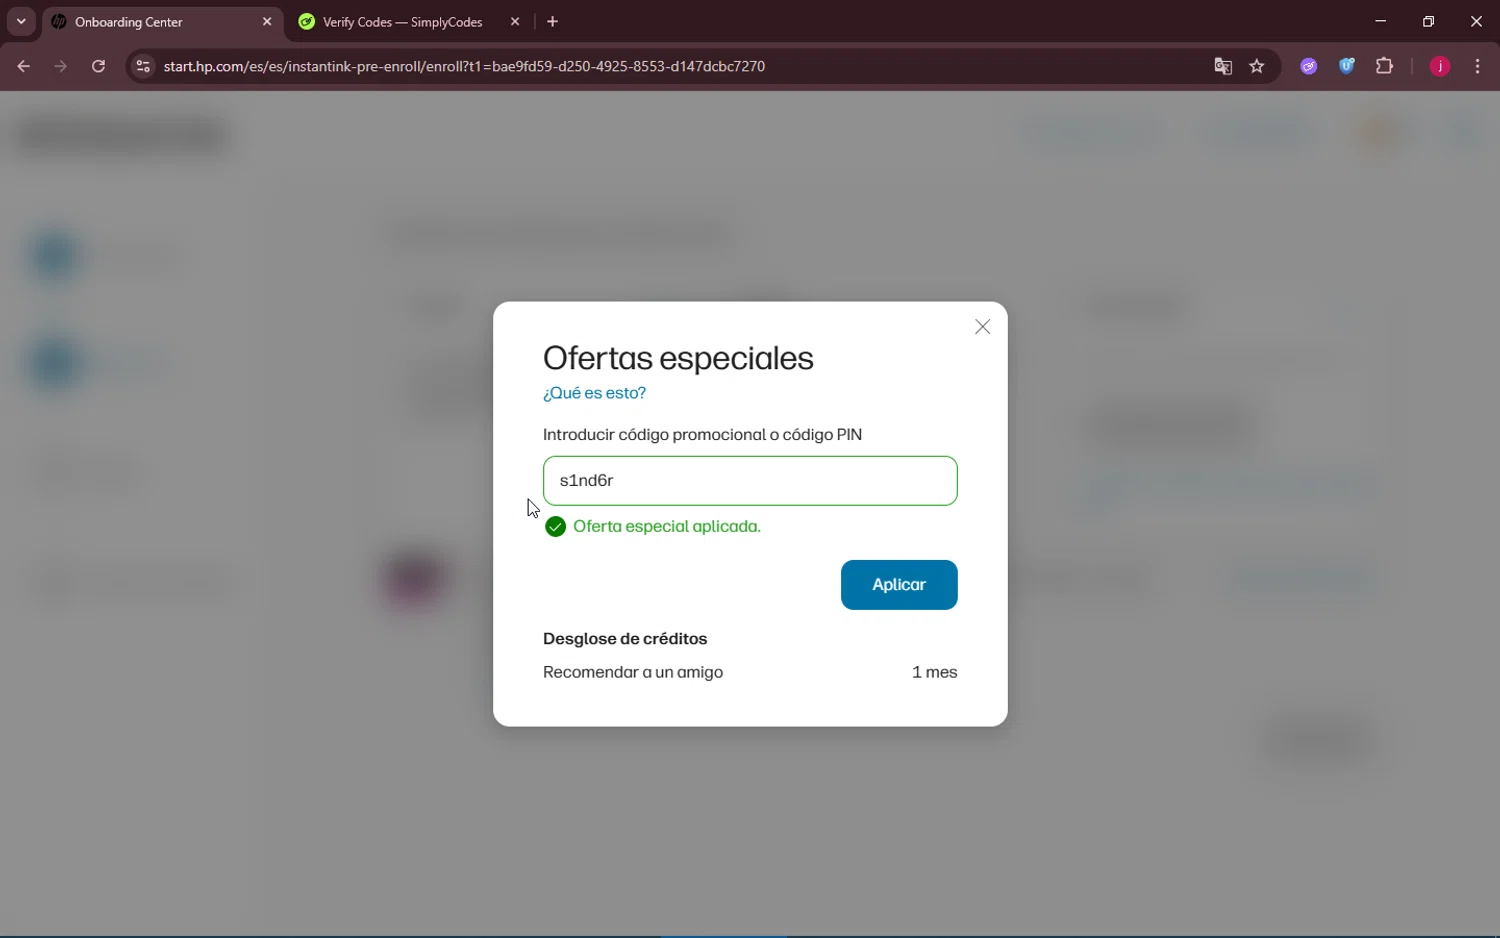1500x938 pixels.
Task: Click the address bar URL
Action: coord(464,66)
